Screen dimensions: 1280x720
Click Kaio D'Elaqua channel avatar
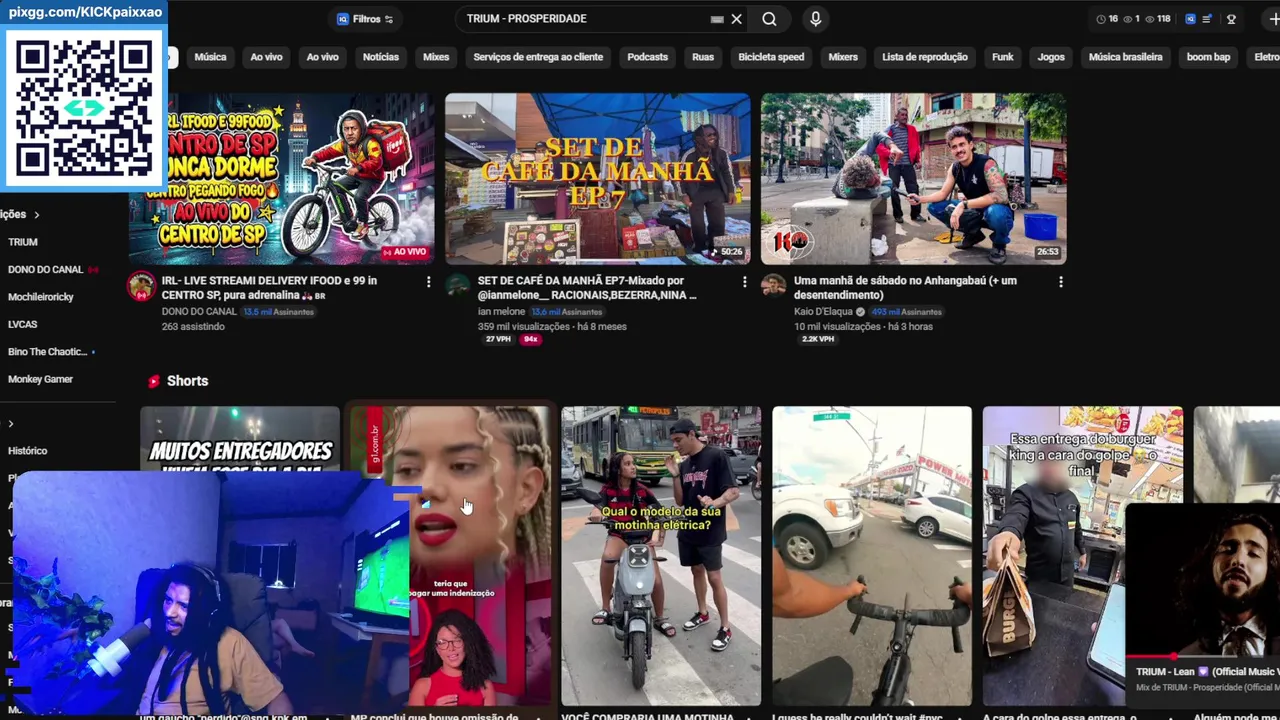774,286
